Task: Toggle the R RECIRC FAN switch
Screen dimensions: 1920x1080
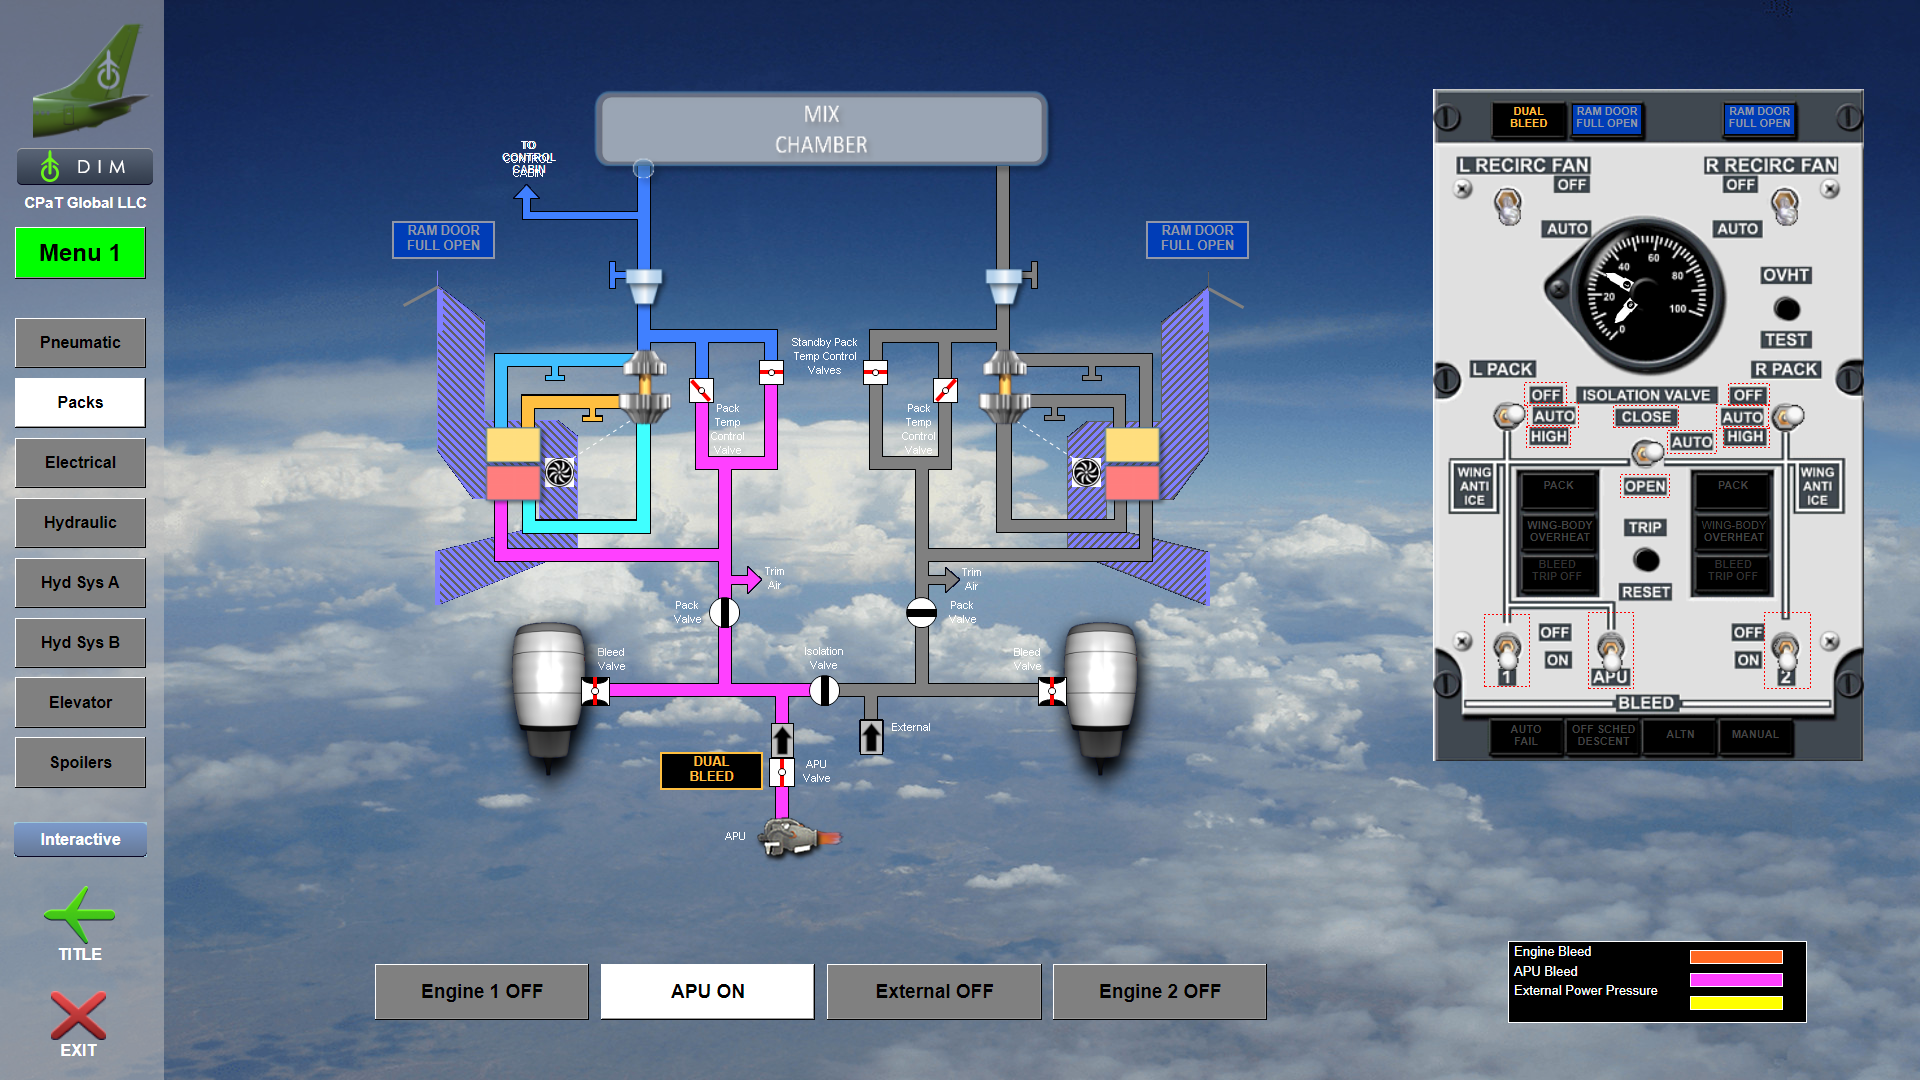Action: coord(1784,206)
